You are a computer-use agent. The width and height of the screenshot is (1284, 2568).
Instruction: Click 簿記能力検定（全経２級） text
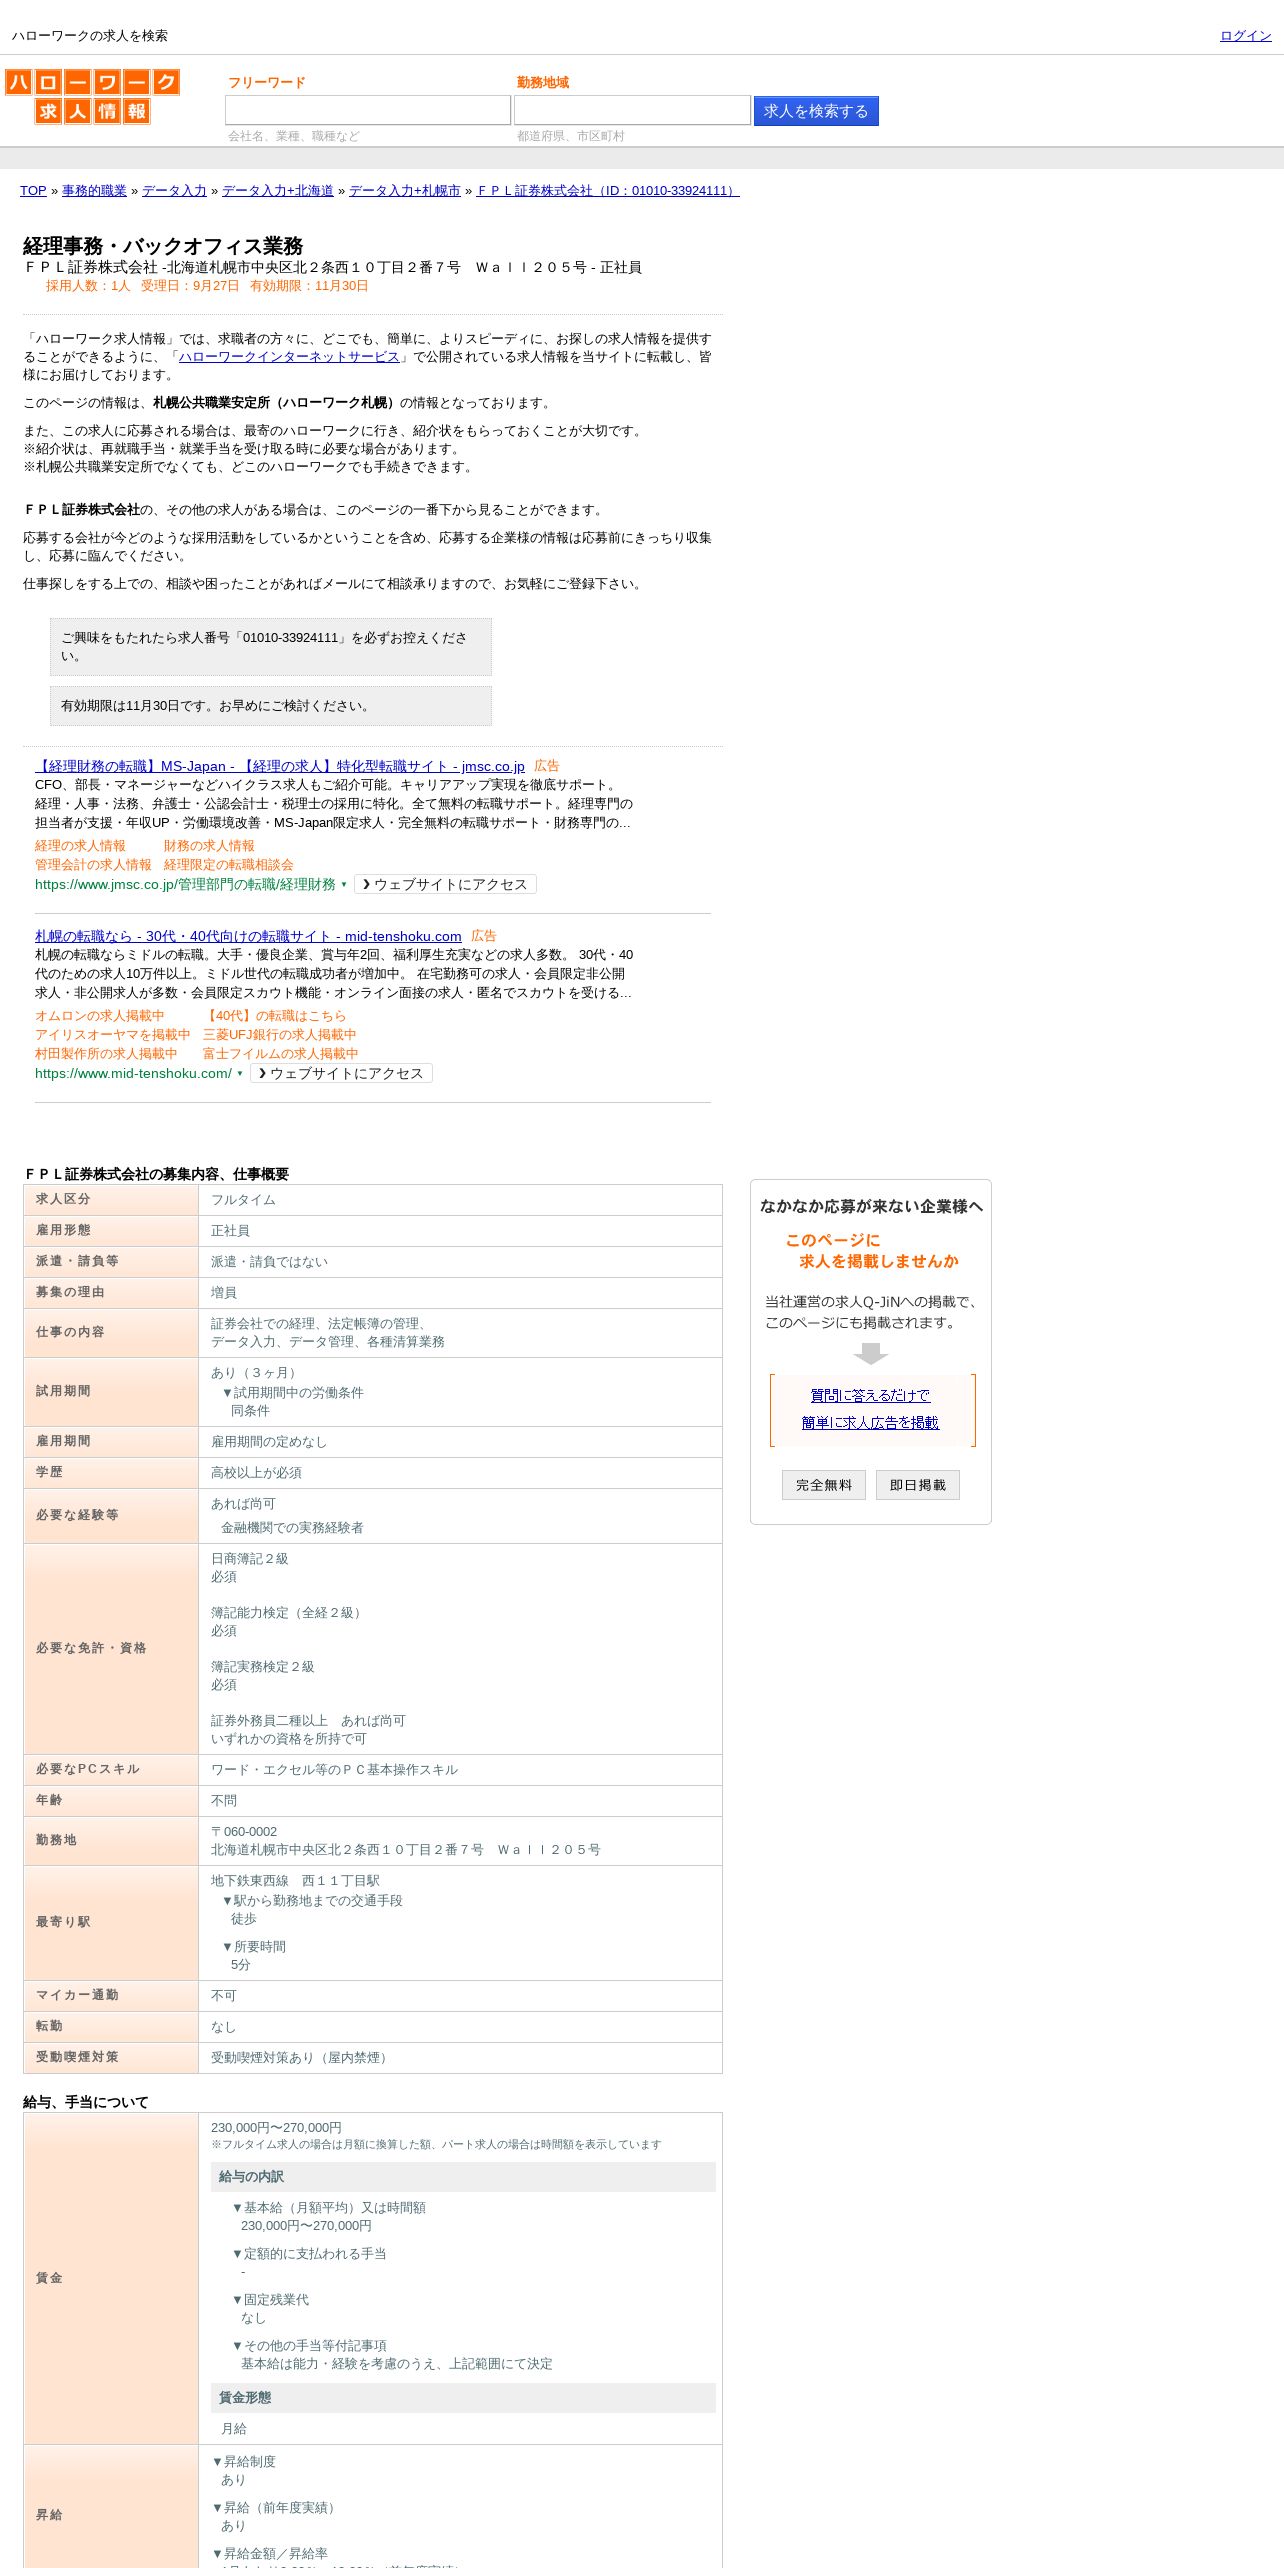click(x=288, y=1613)
